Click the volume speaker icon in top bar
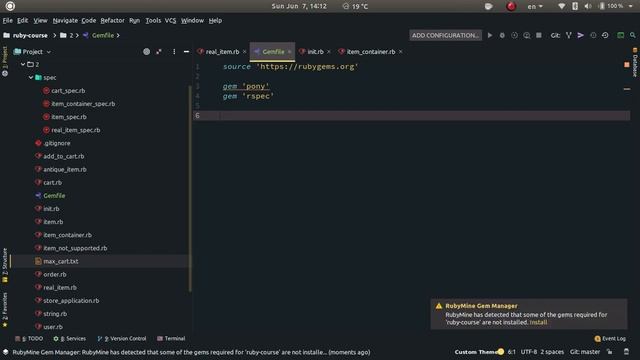 pyautogui.click(x=588, y=6)
